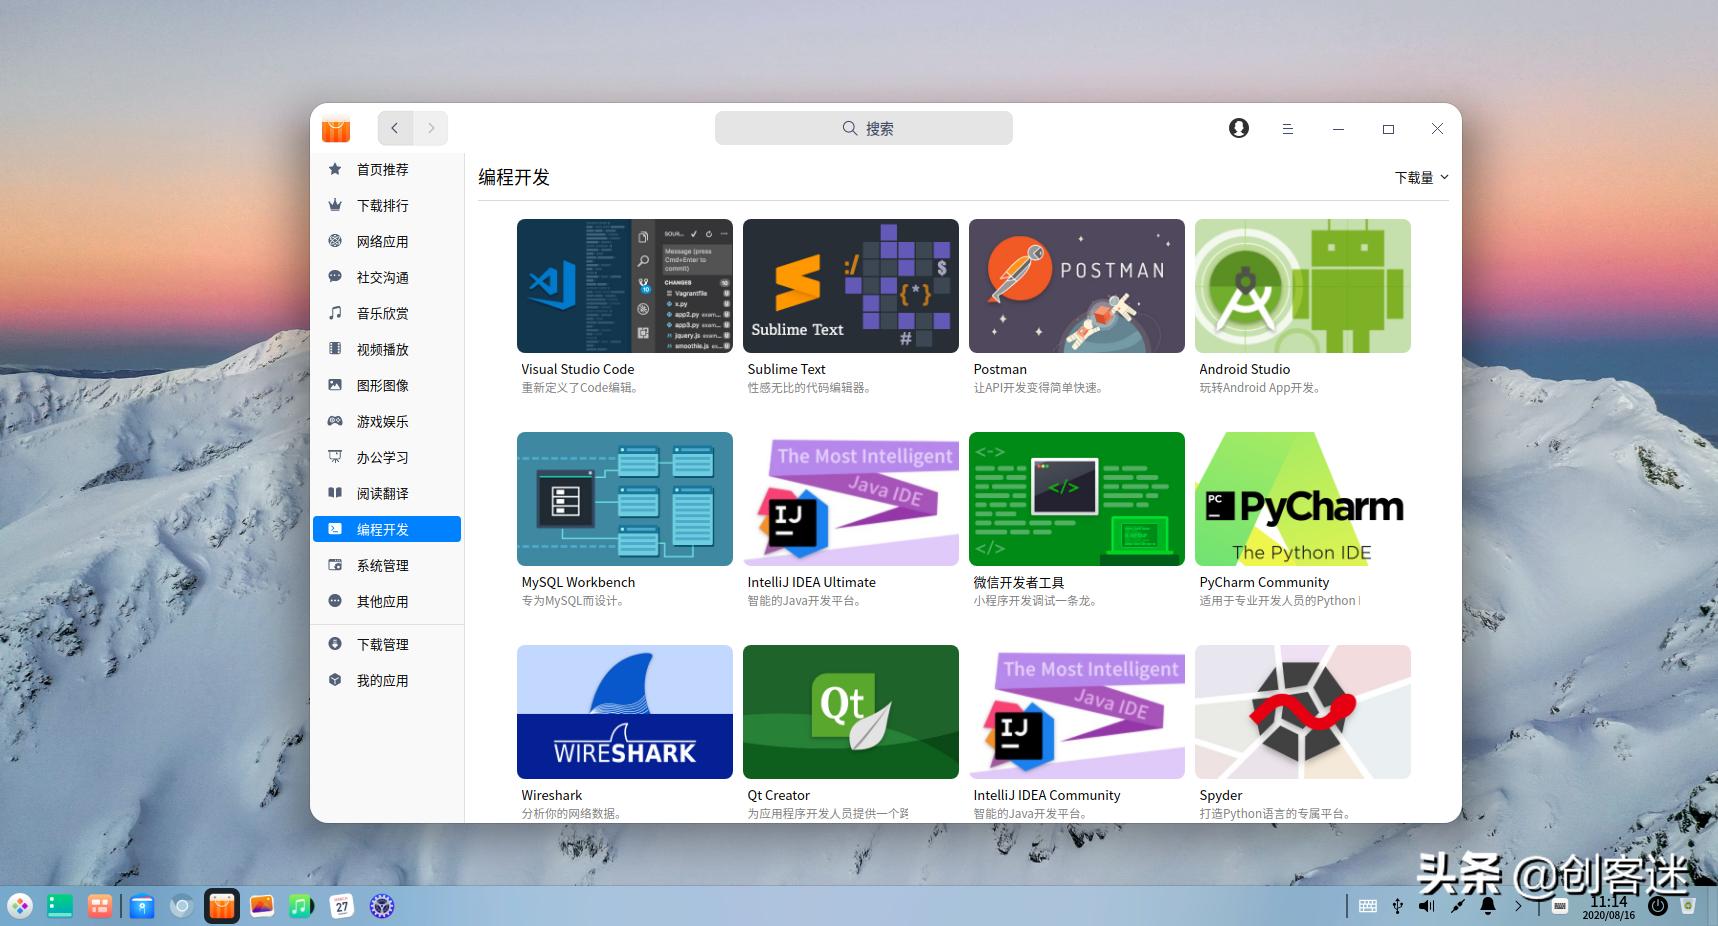The height and width of the screenshot is (926, 1718).
Task: Open the control center gear icon in dock
Action: click(381, 905)
